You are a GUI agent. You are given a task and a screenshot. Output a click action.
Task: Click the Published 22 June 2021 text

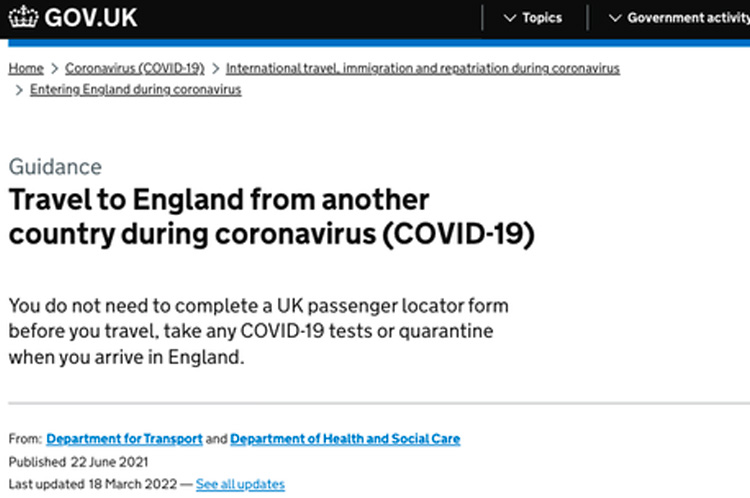click(78, 462)
